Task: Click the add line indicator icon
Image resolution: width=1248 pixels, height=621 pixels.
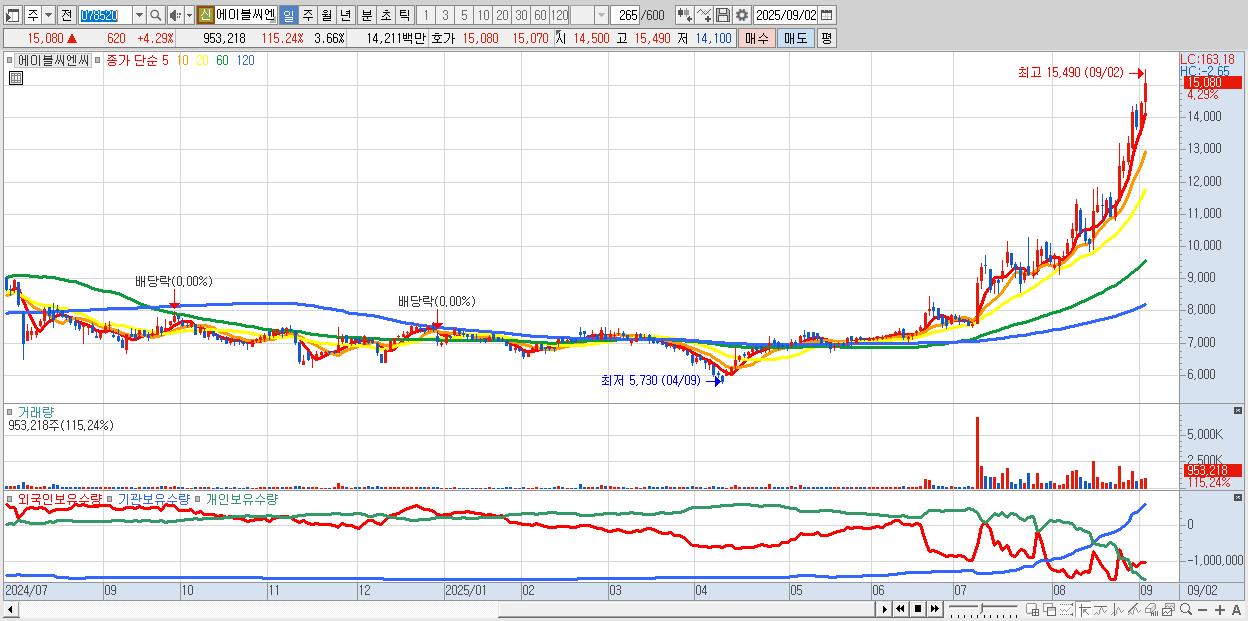Action: click(703, 15)
